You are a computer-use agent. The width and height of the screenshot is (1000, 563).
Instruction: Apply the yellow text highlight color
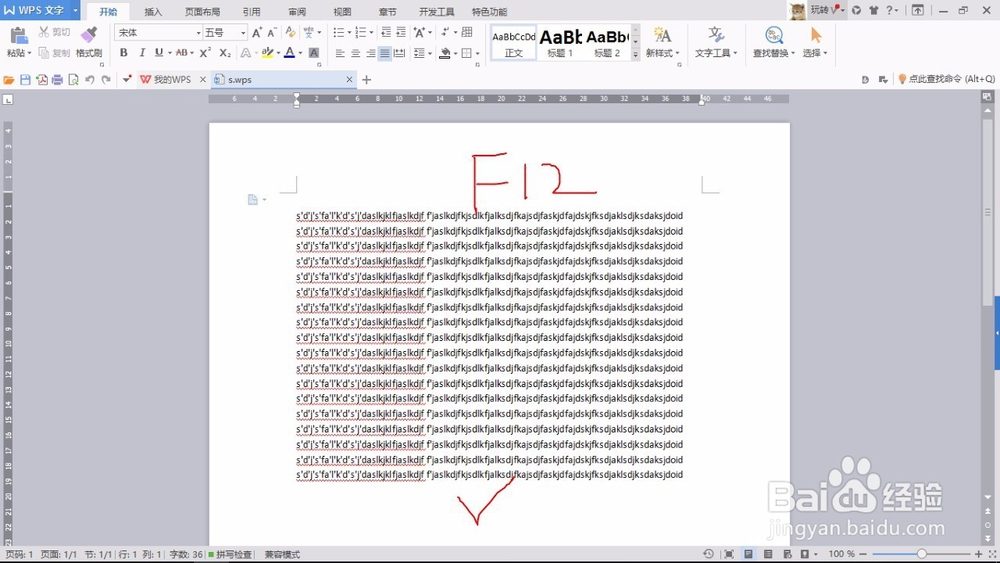click(267, 53)
